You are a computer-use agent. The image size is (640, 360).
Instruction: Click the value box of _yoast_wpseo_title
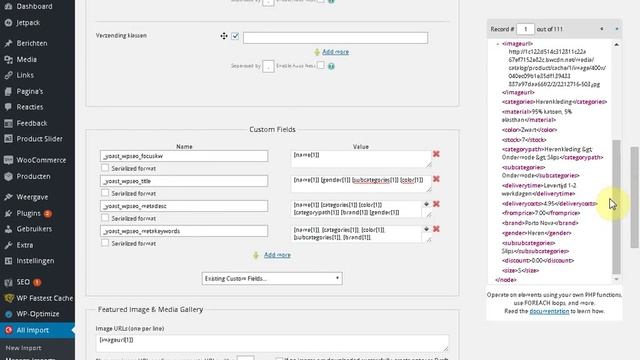(x=361, y=184)
